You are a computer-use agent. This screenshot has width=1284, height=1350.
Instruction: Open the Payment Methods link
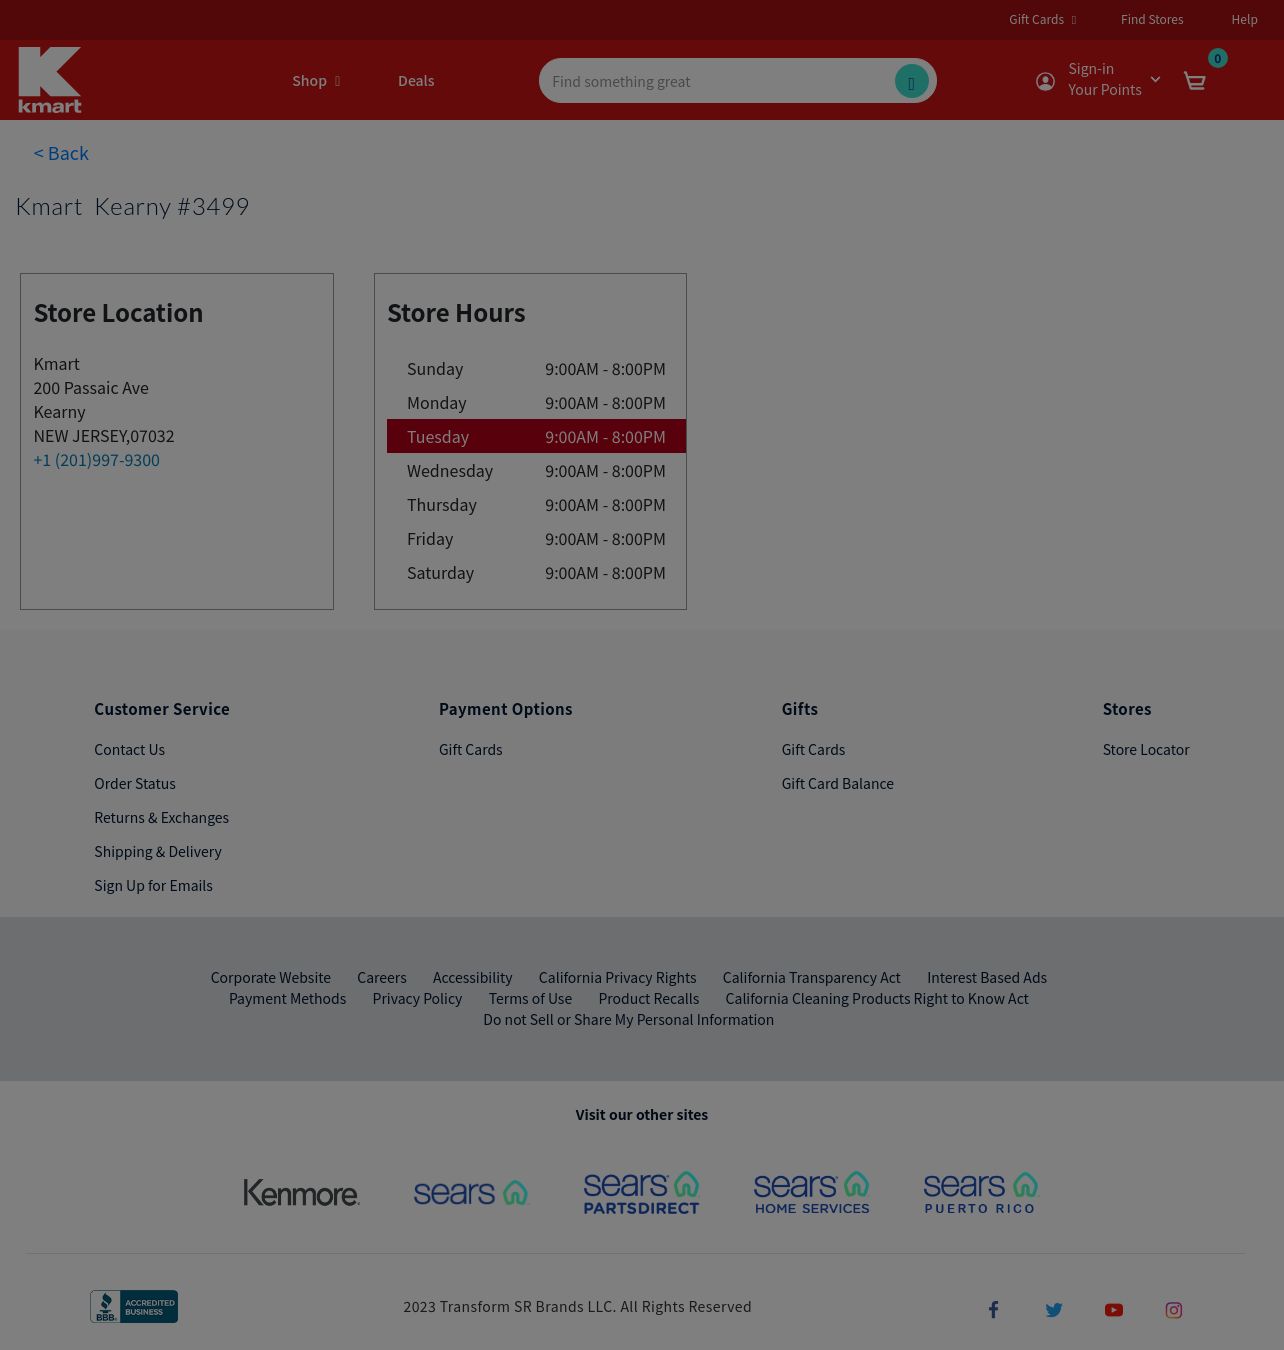click(x=288, y=998)
